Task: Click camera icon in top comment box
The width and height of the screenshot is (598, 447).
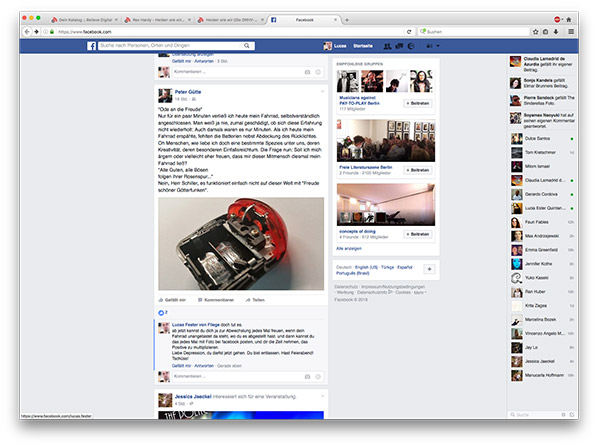Action: tap(307, 72)
